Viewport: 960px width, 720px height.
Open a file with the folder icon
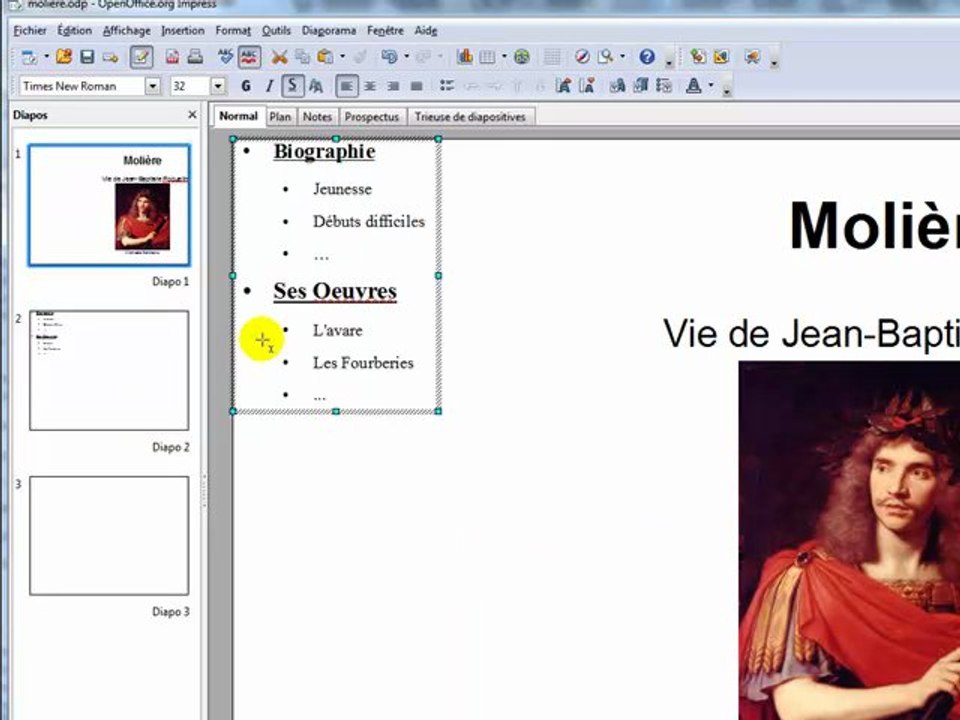tap(64, 57)
